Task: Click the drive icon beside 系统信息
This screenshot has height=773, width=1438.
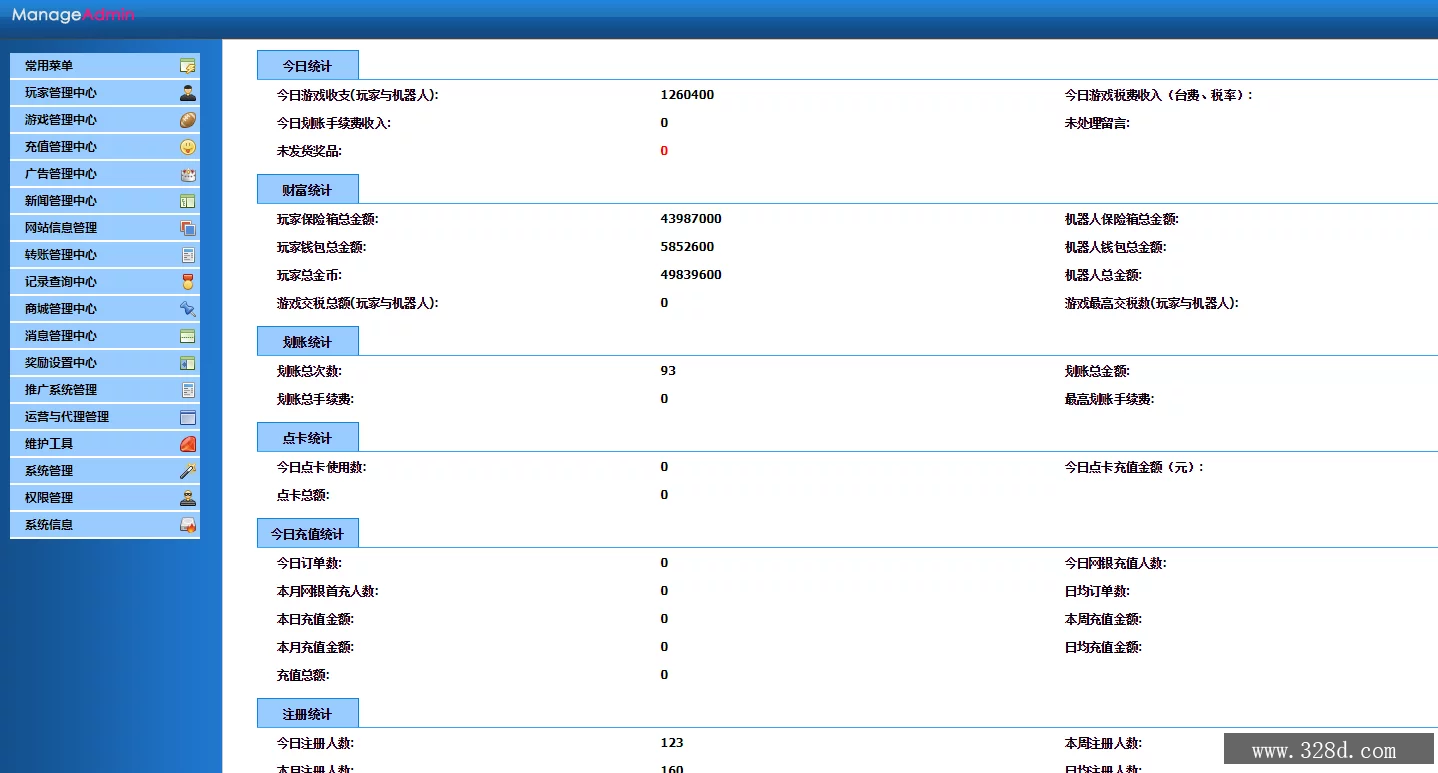Action: tap(187, 525)
